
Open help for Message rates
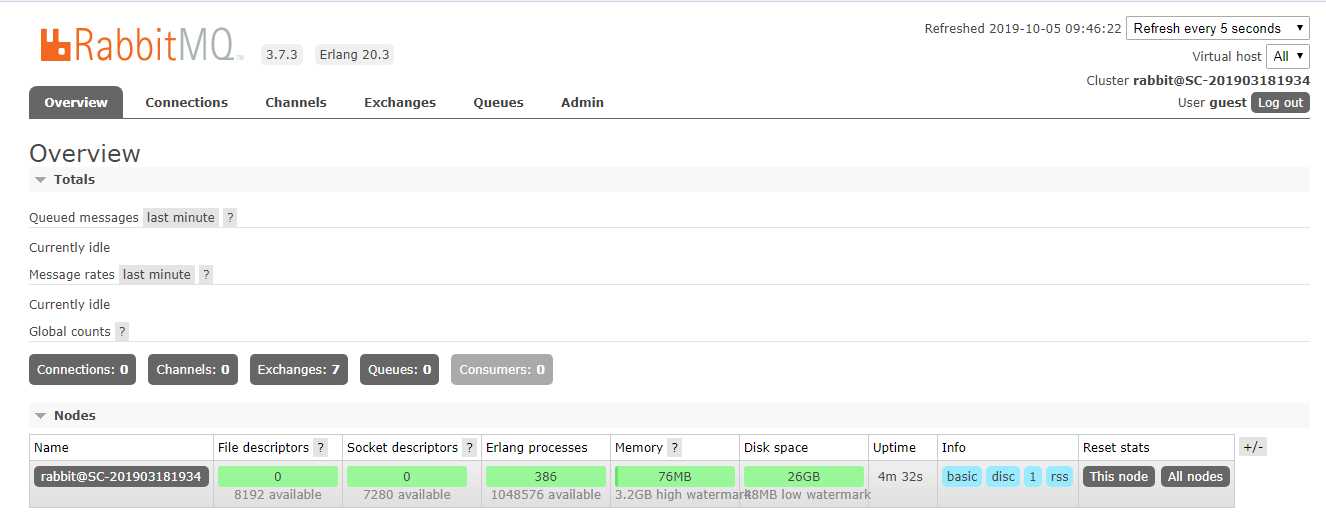point(206,274)
